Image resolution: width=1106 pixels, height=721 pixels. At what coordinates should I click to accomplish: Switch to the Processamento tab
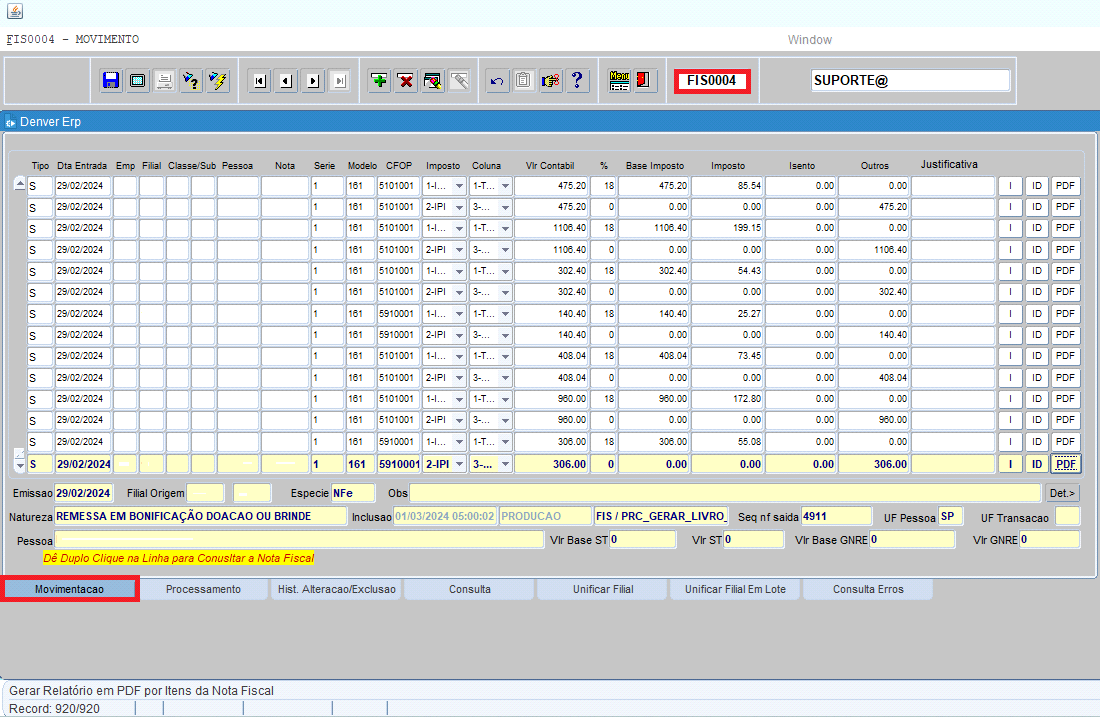point(203,590)
